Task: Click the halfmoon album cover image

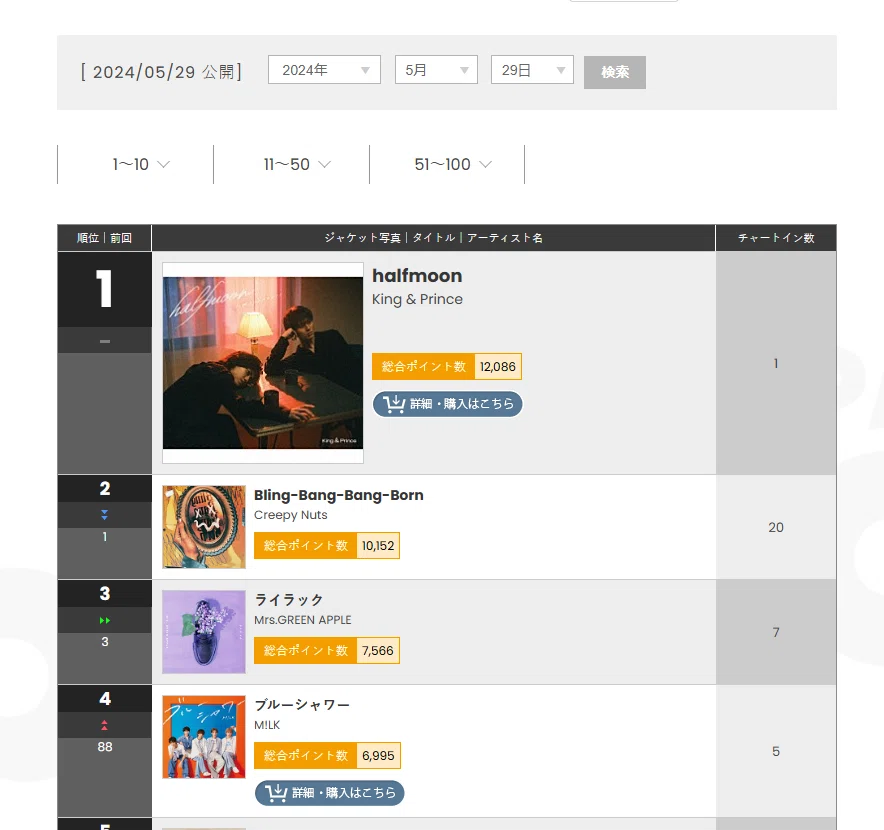Action: 263,363
